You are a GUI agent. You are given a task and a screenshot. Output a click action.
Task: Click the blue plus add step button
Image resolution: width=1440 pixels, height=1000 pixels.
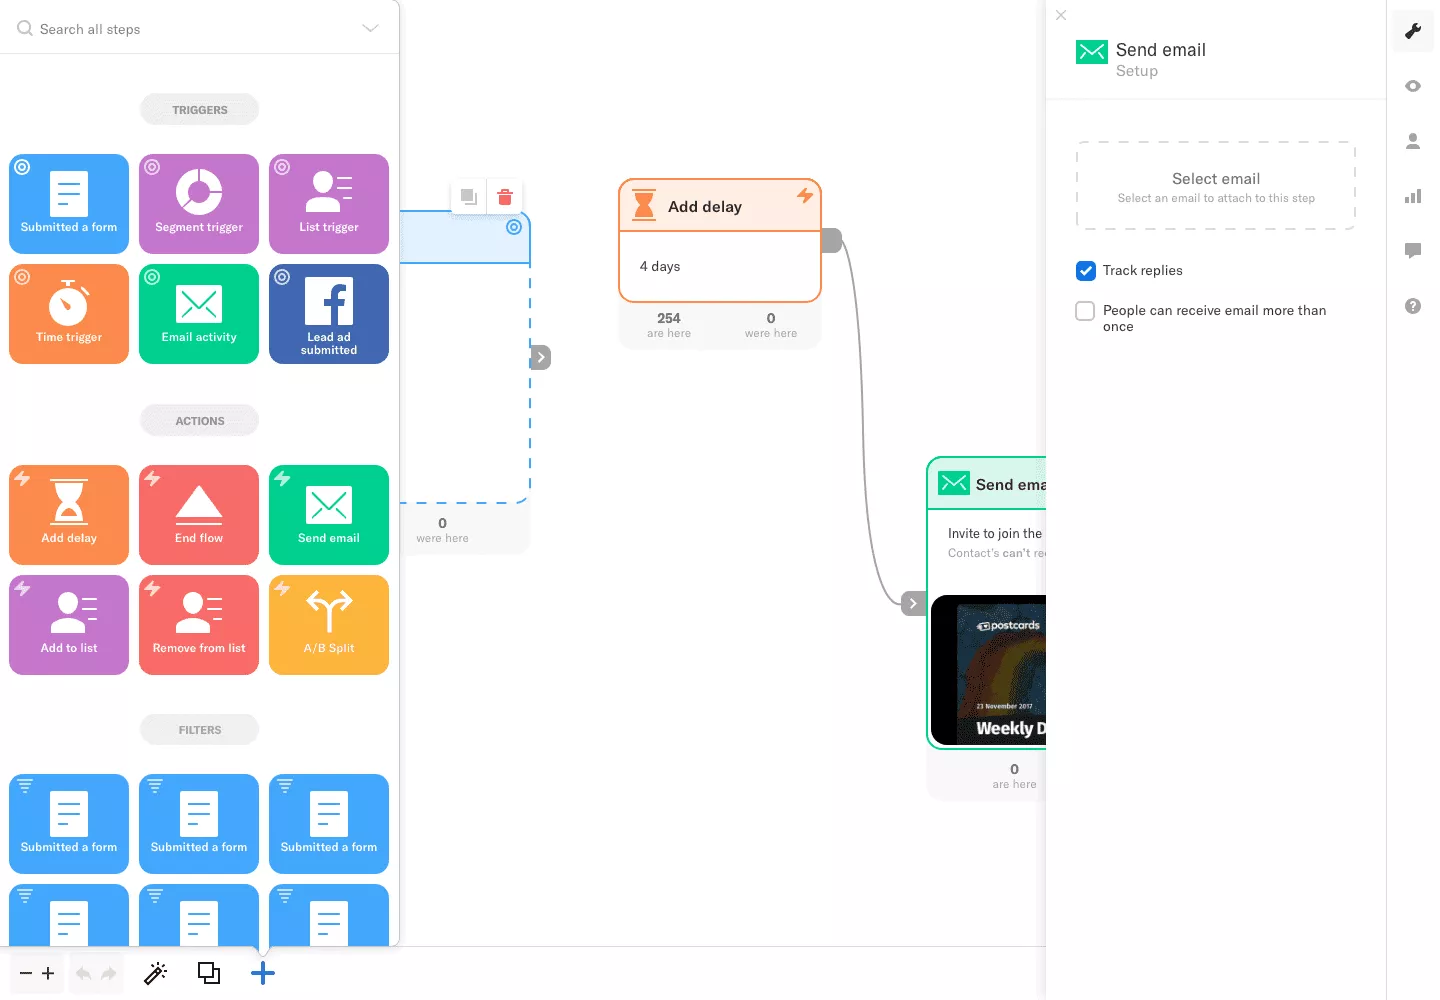(263, 973)
